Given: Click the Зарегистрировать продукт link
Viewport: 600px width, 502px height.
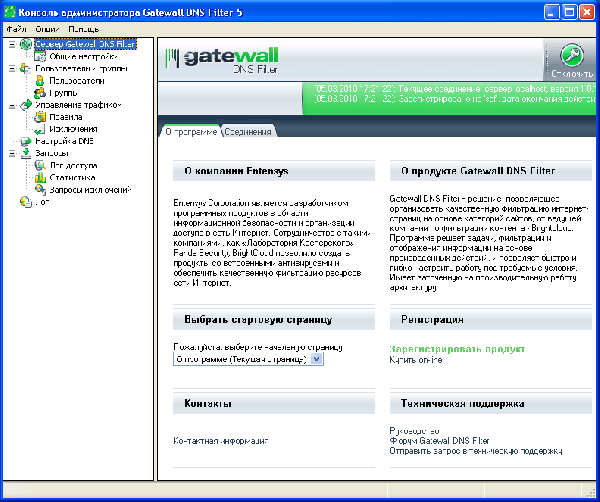Looking at the screenshot, I should (x=457, y=349).
